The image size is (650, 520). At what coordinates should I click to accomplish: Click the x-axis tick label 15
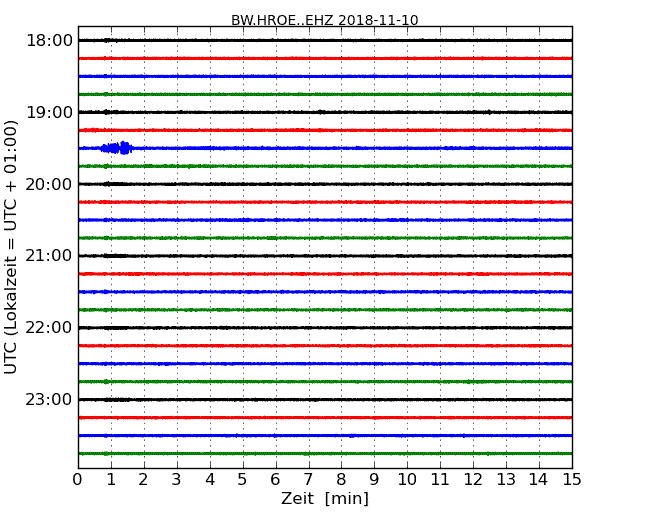(572, 479)
